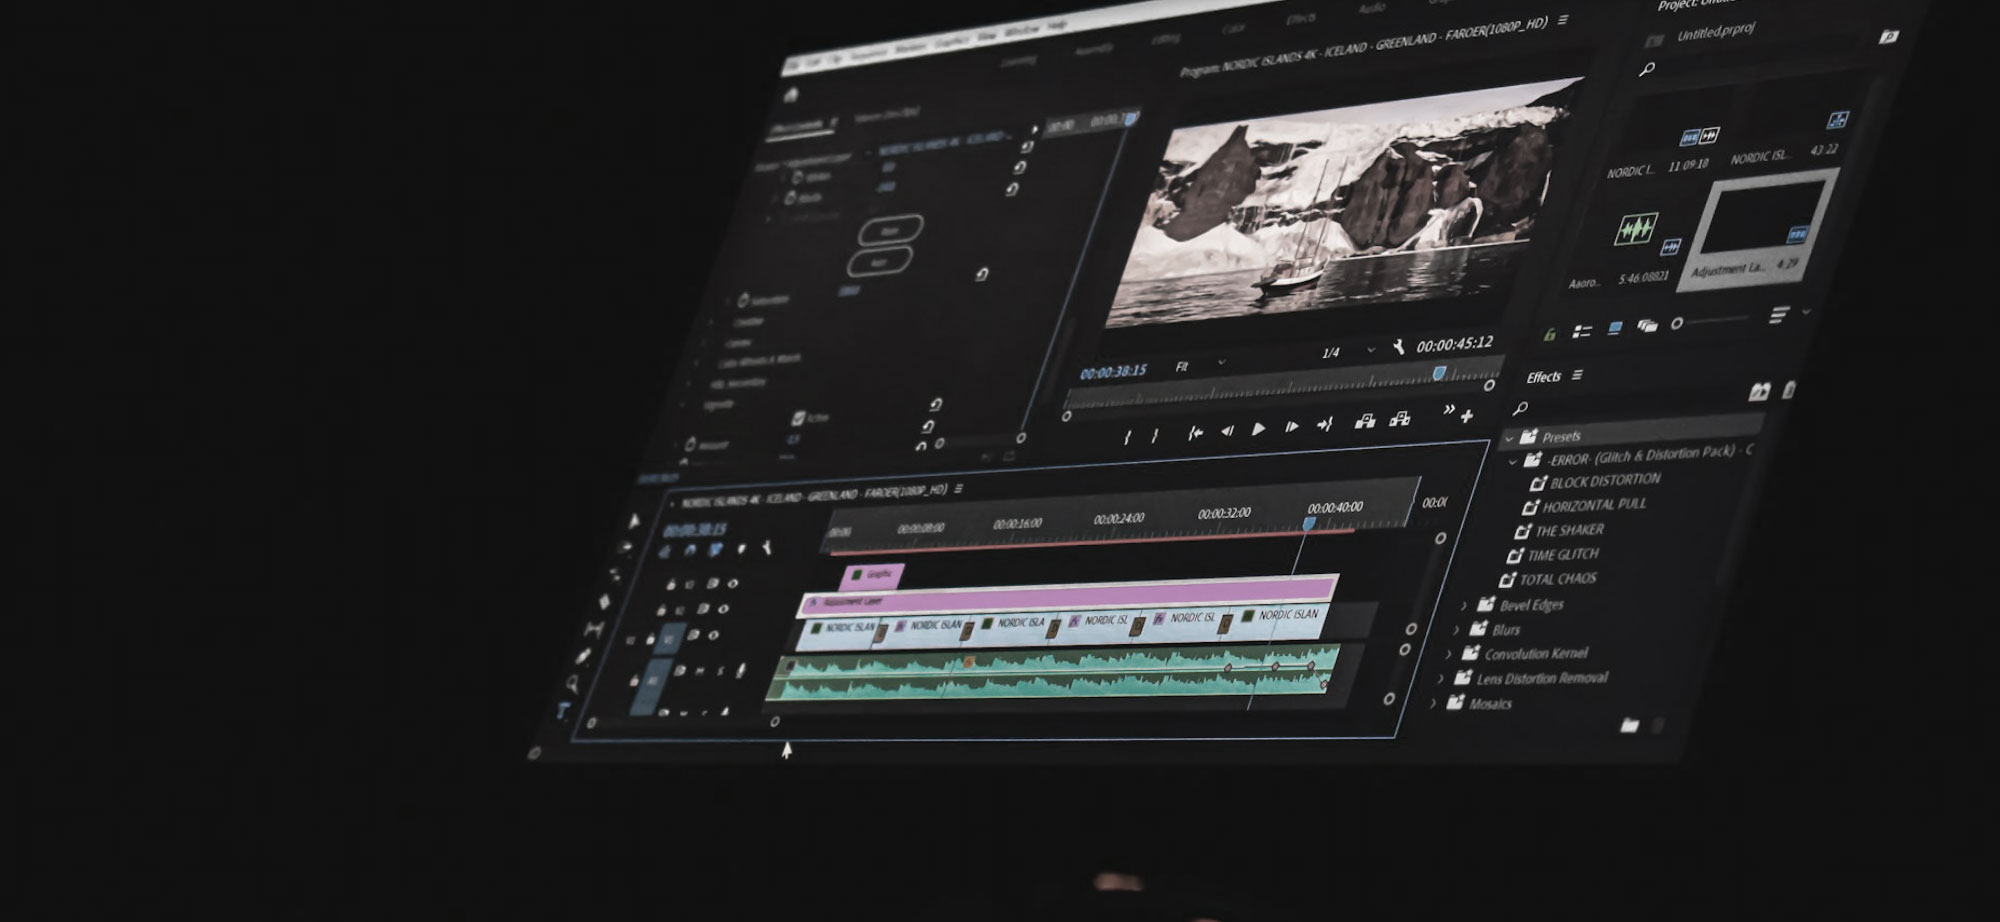Click the timeline playhead at 00:00:40:00
This screenshot has width=2000, height=922.
[x=1309, y=523]
